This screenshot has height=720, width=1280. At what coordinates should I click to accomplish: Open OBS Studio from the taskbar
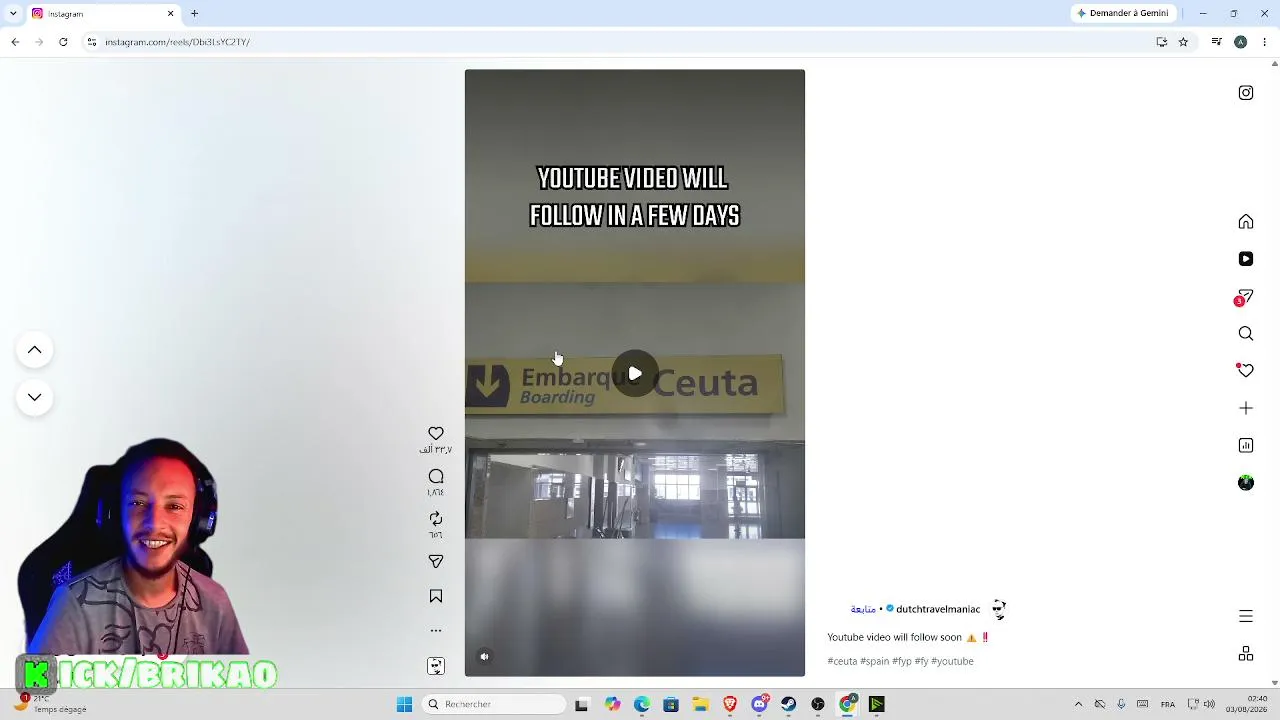pos(818,704)
